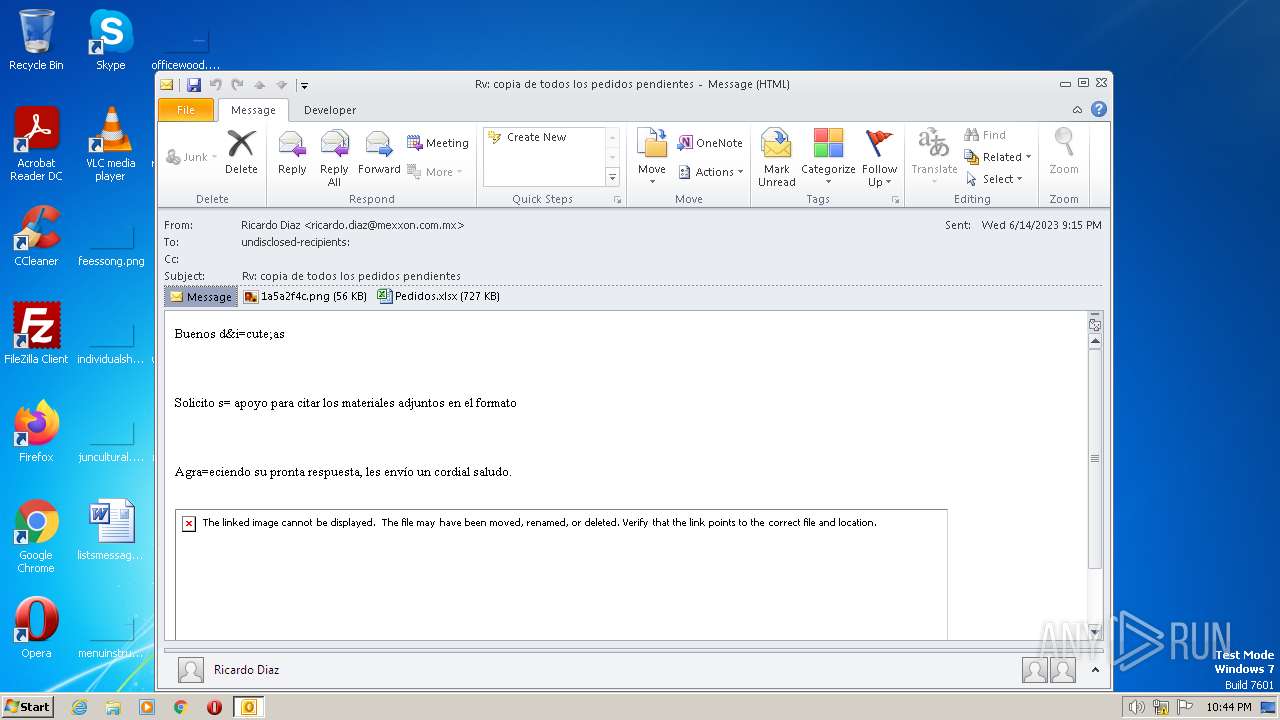Open the Windows Start menu
The height and width of the screenshot is (720, 1280).
pos(27,707)
